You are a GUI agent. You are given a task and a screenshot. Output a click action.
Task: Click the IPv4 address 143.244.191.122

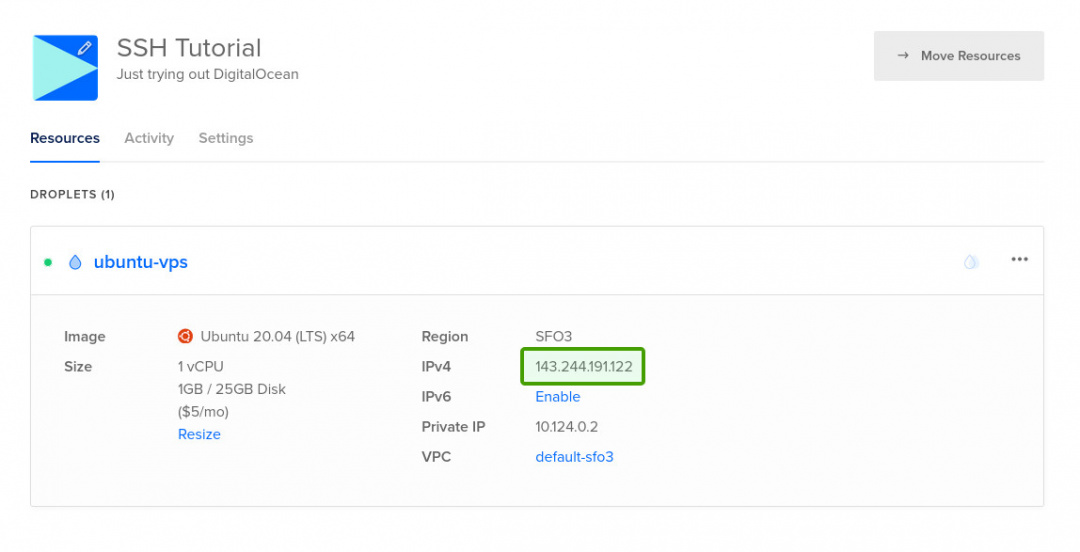583,367
